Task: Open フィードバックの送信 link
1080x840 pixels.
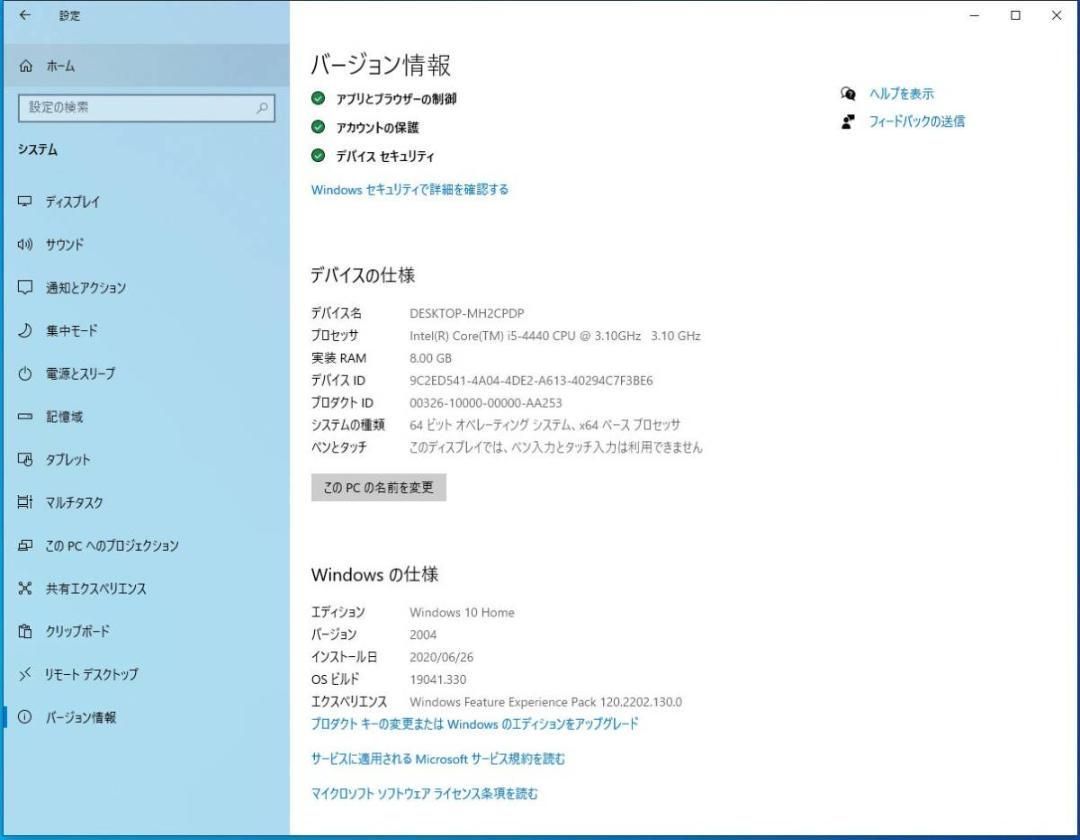Action: [916, 122]
